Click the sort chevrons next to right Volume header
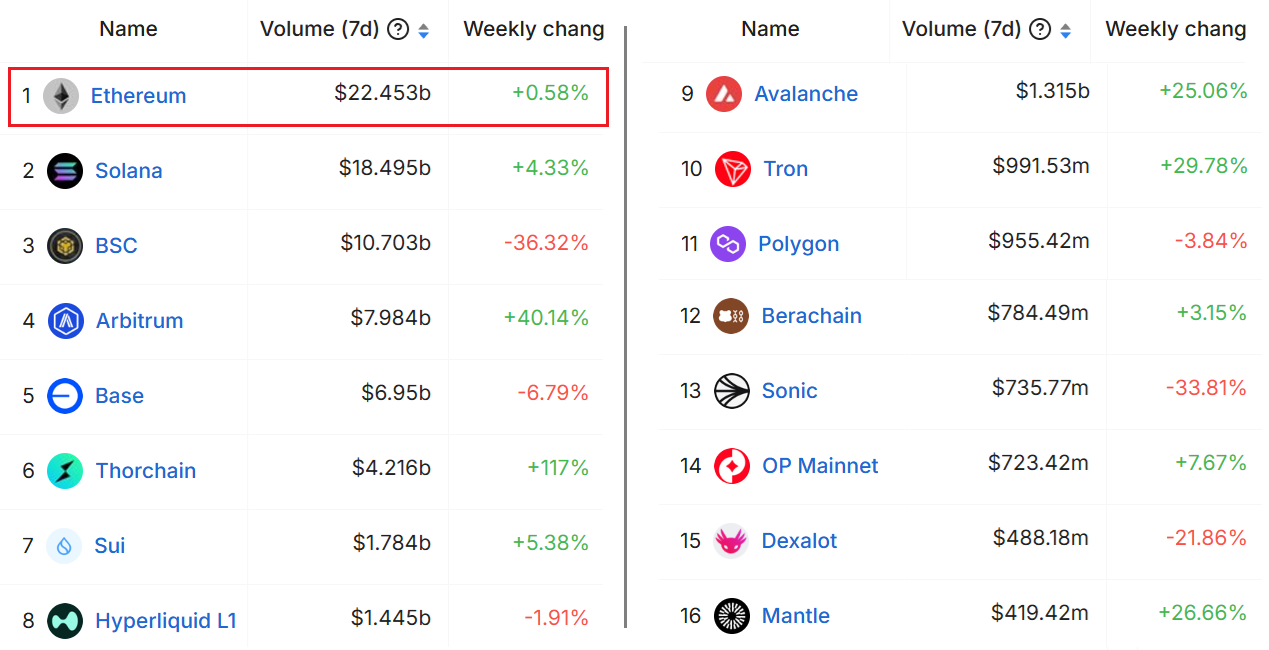Viewport: 1269px width, 650px height. [1065, 29]
